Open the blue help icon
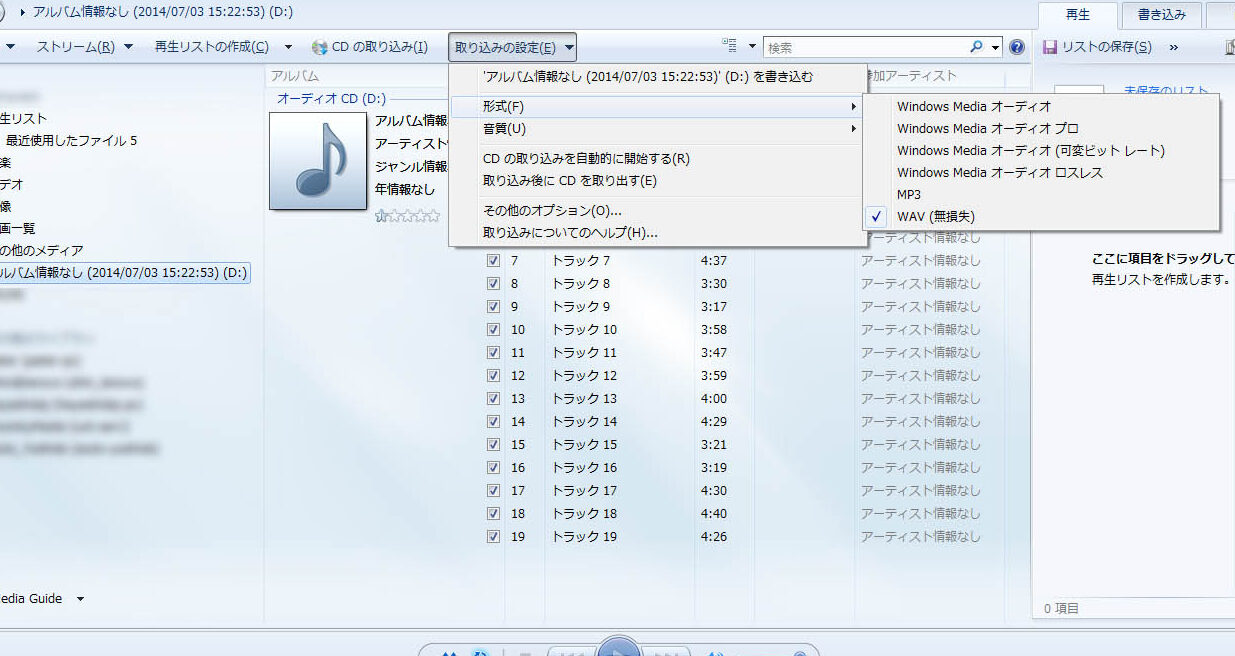Viewport: 1235px width, 656px height. (x=1017, y=47)
